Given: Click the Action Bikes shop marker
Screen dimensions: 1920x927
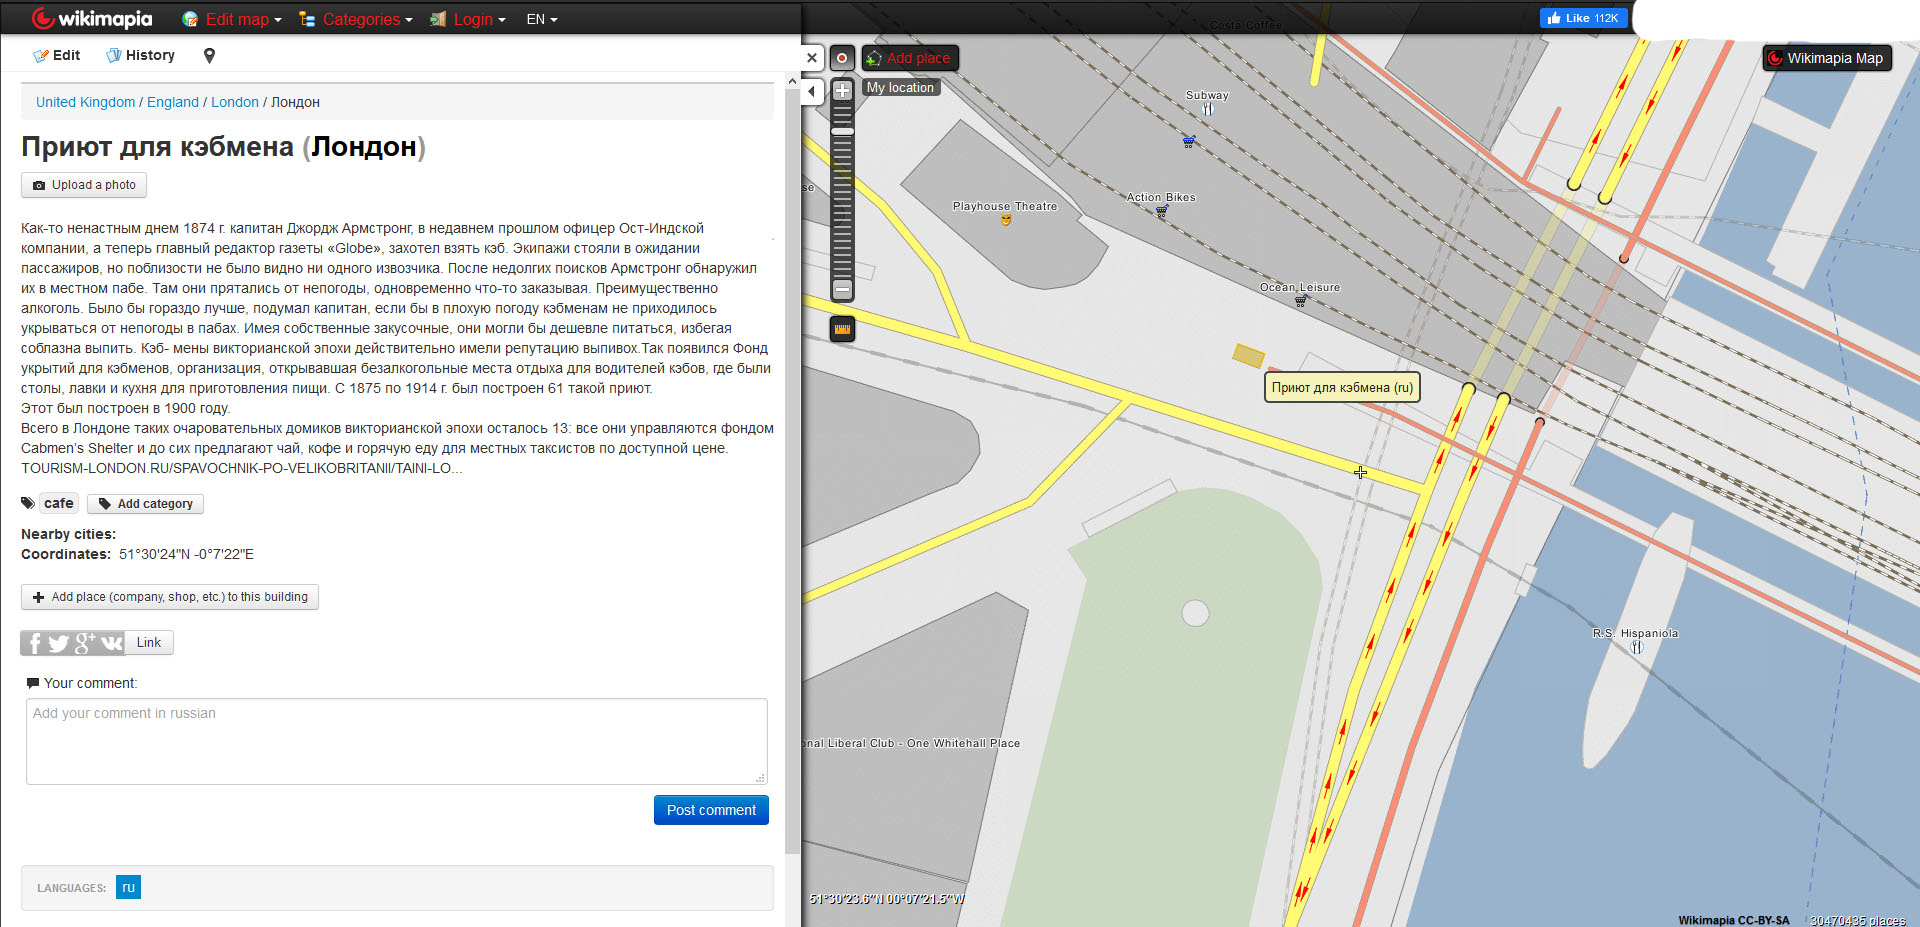Looking at the screenshot, I should coord(1161,211).
